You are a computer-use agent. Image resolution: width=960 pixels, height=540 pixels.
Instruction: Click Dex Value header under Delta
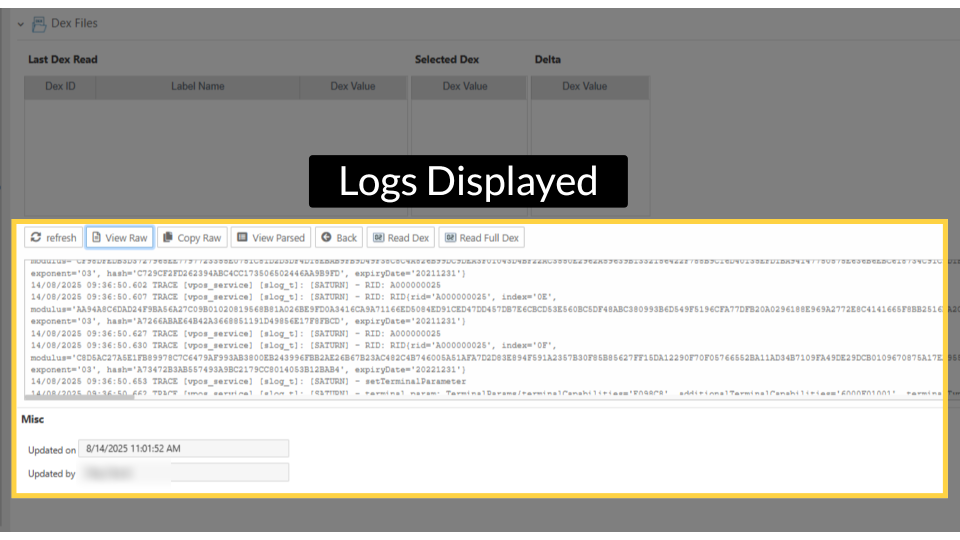click(585, 87)
